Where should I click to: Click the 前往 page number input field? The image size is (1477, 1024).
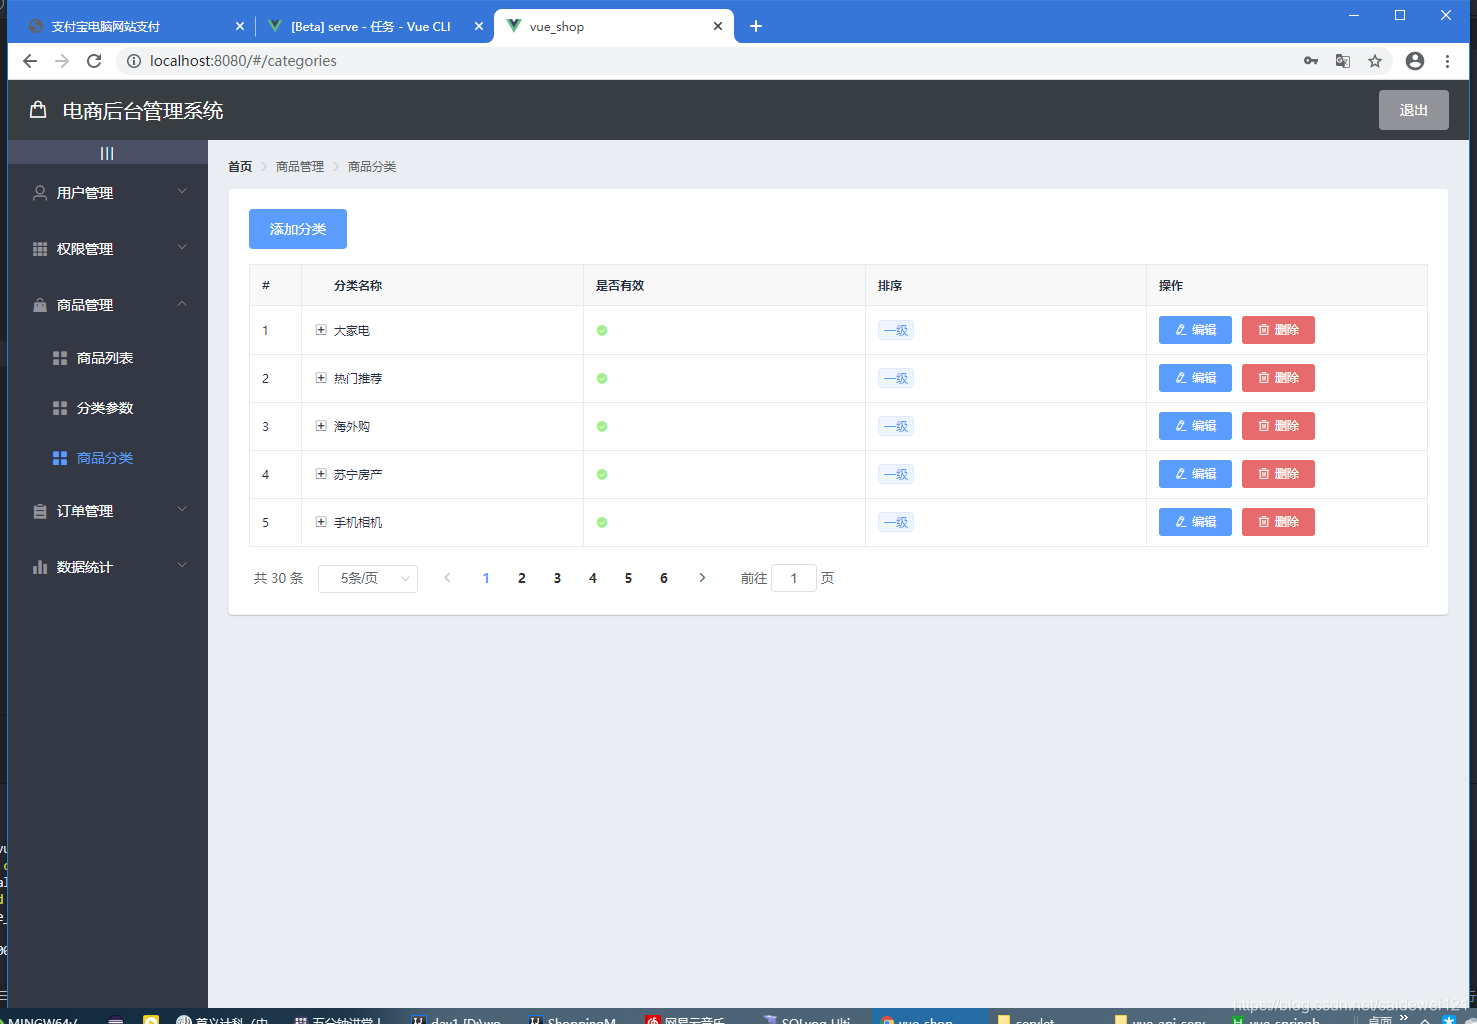tap(794, 578)
